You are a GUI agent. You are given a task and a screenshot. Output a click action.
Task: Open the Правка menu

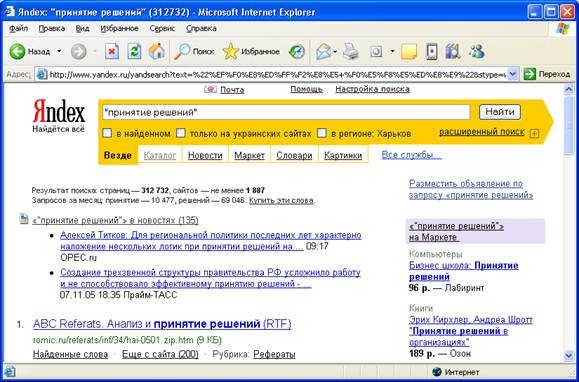click(x=52, y=28)
